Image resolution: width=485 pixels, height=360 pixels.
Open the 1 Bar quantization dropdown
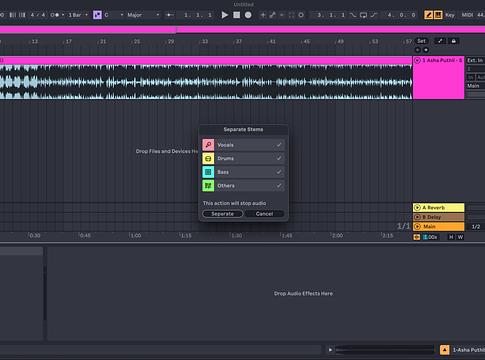(78, 15)
